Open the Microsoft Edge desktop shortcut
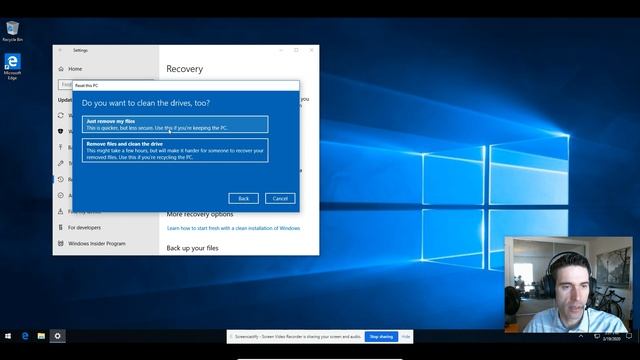The height and width of the screenshot is (360, 640). (12, 67)
